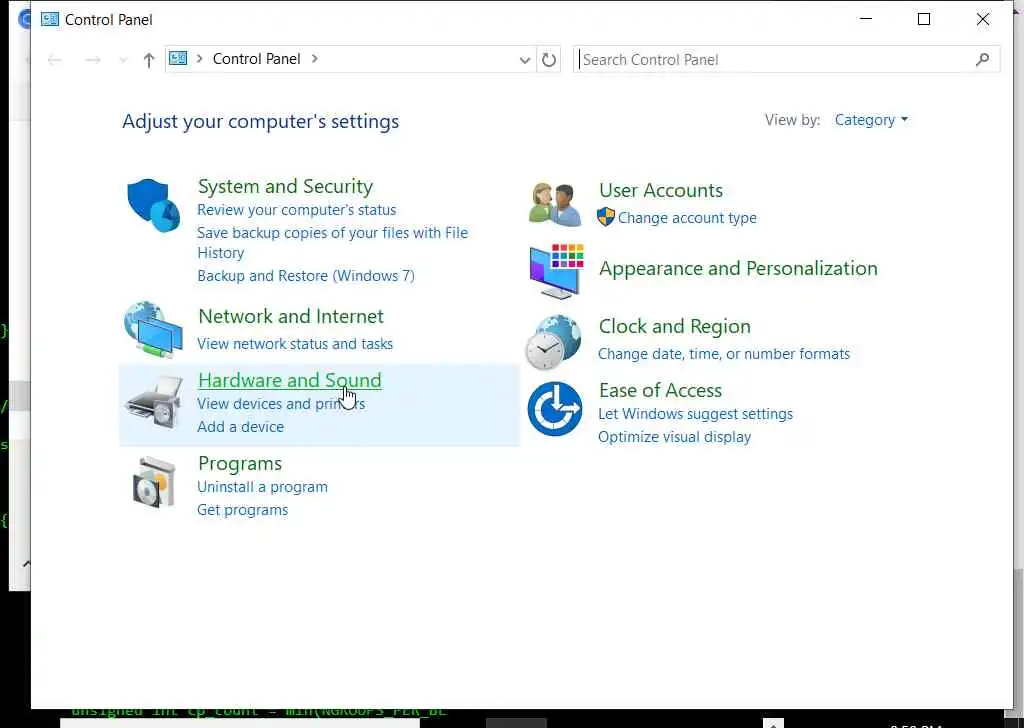Image resolution: width=1024 pixels, height=728 pixels.
Task: Click the Control Panel icon in the address bar
Action: click(x=178, y=59)
